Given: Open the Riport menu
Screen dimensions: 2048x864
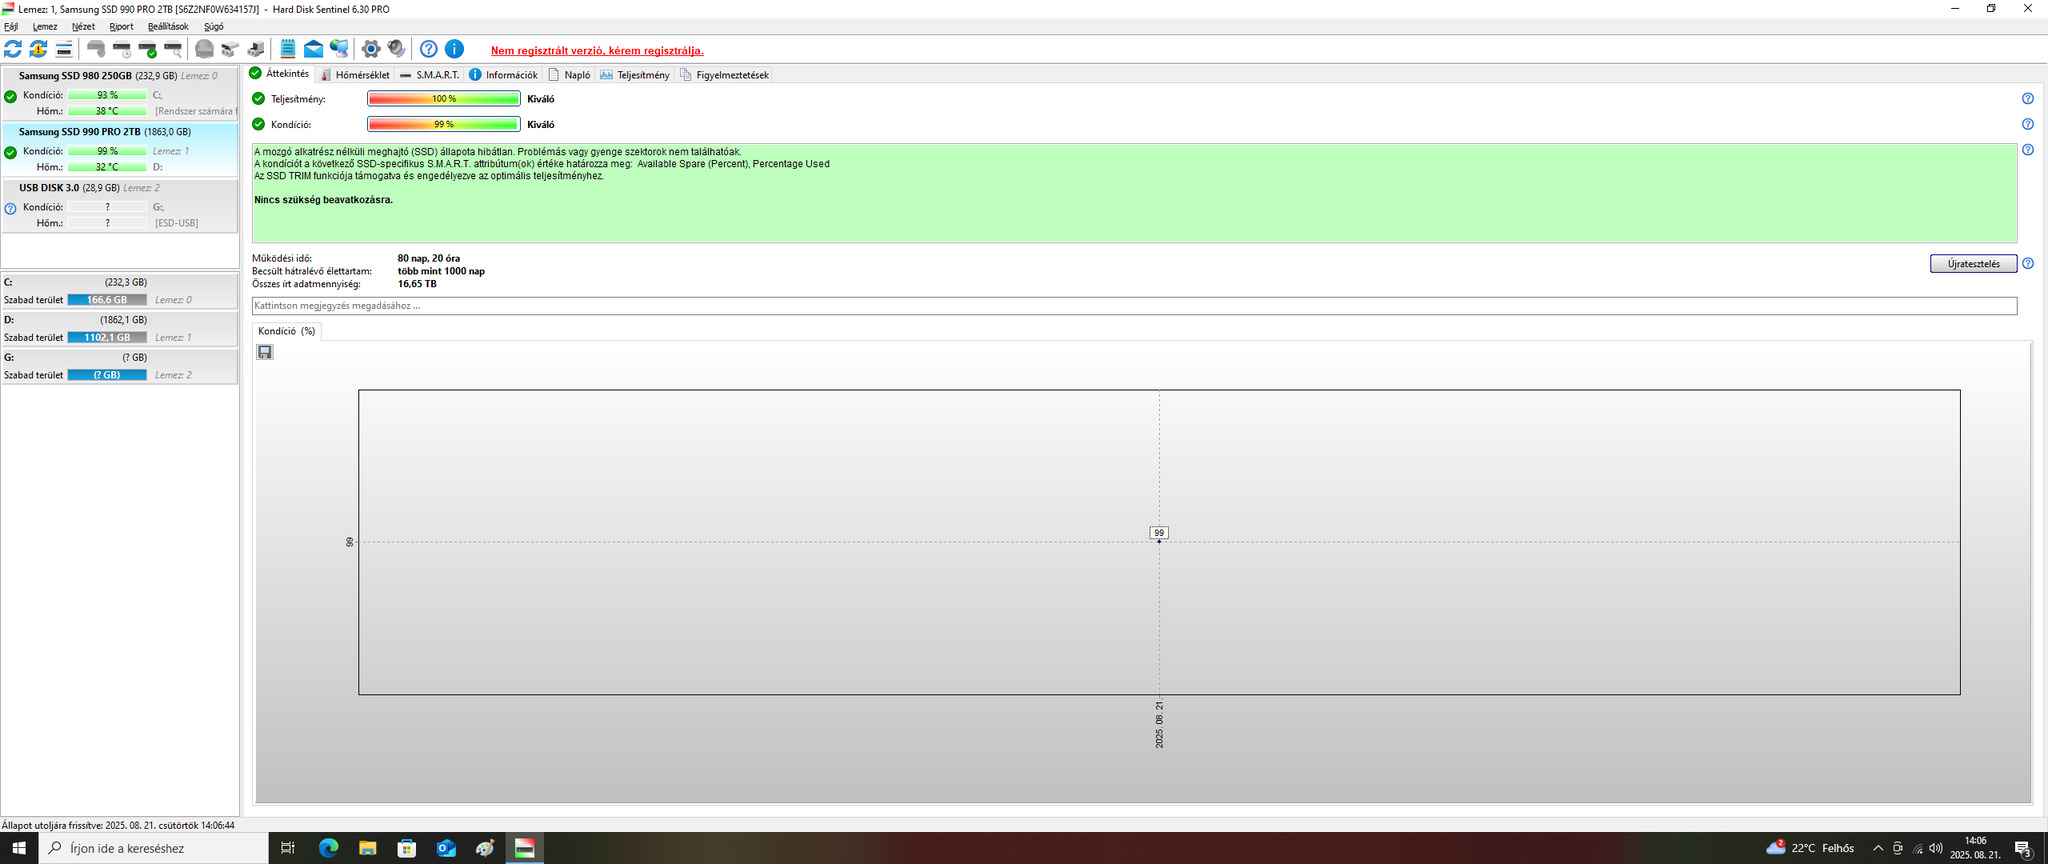Looking at the screenshot, I should [x=121, y=27].
